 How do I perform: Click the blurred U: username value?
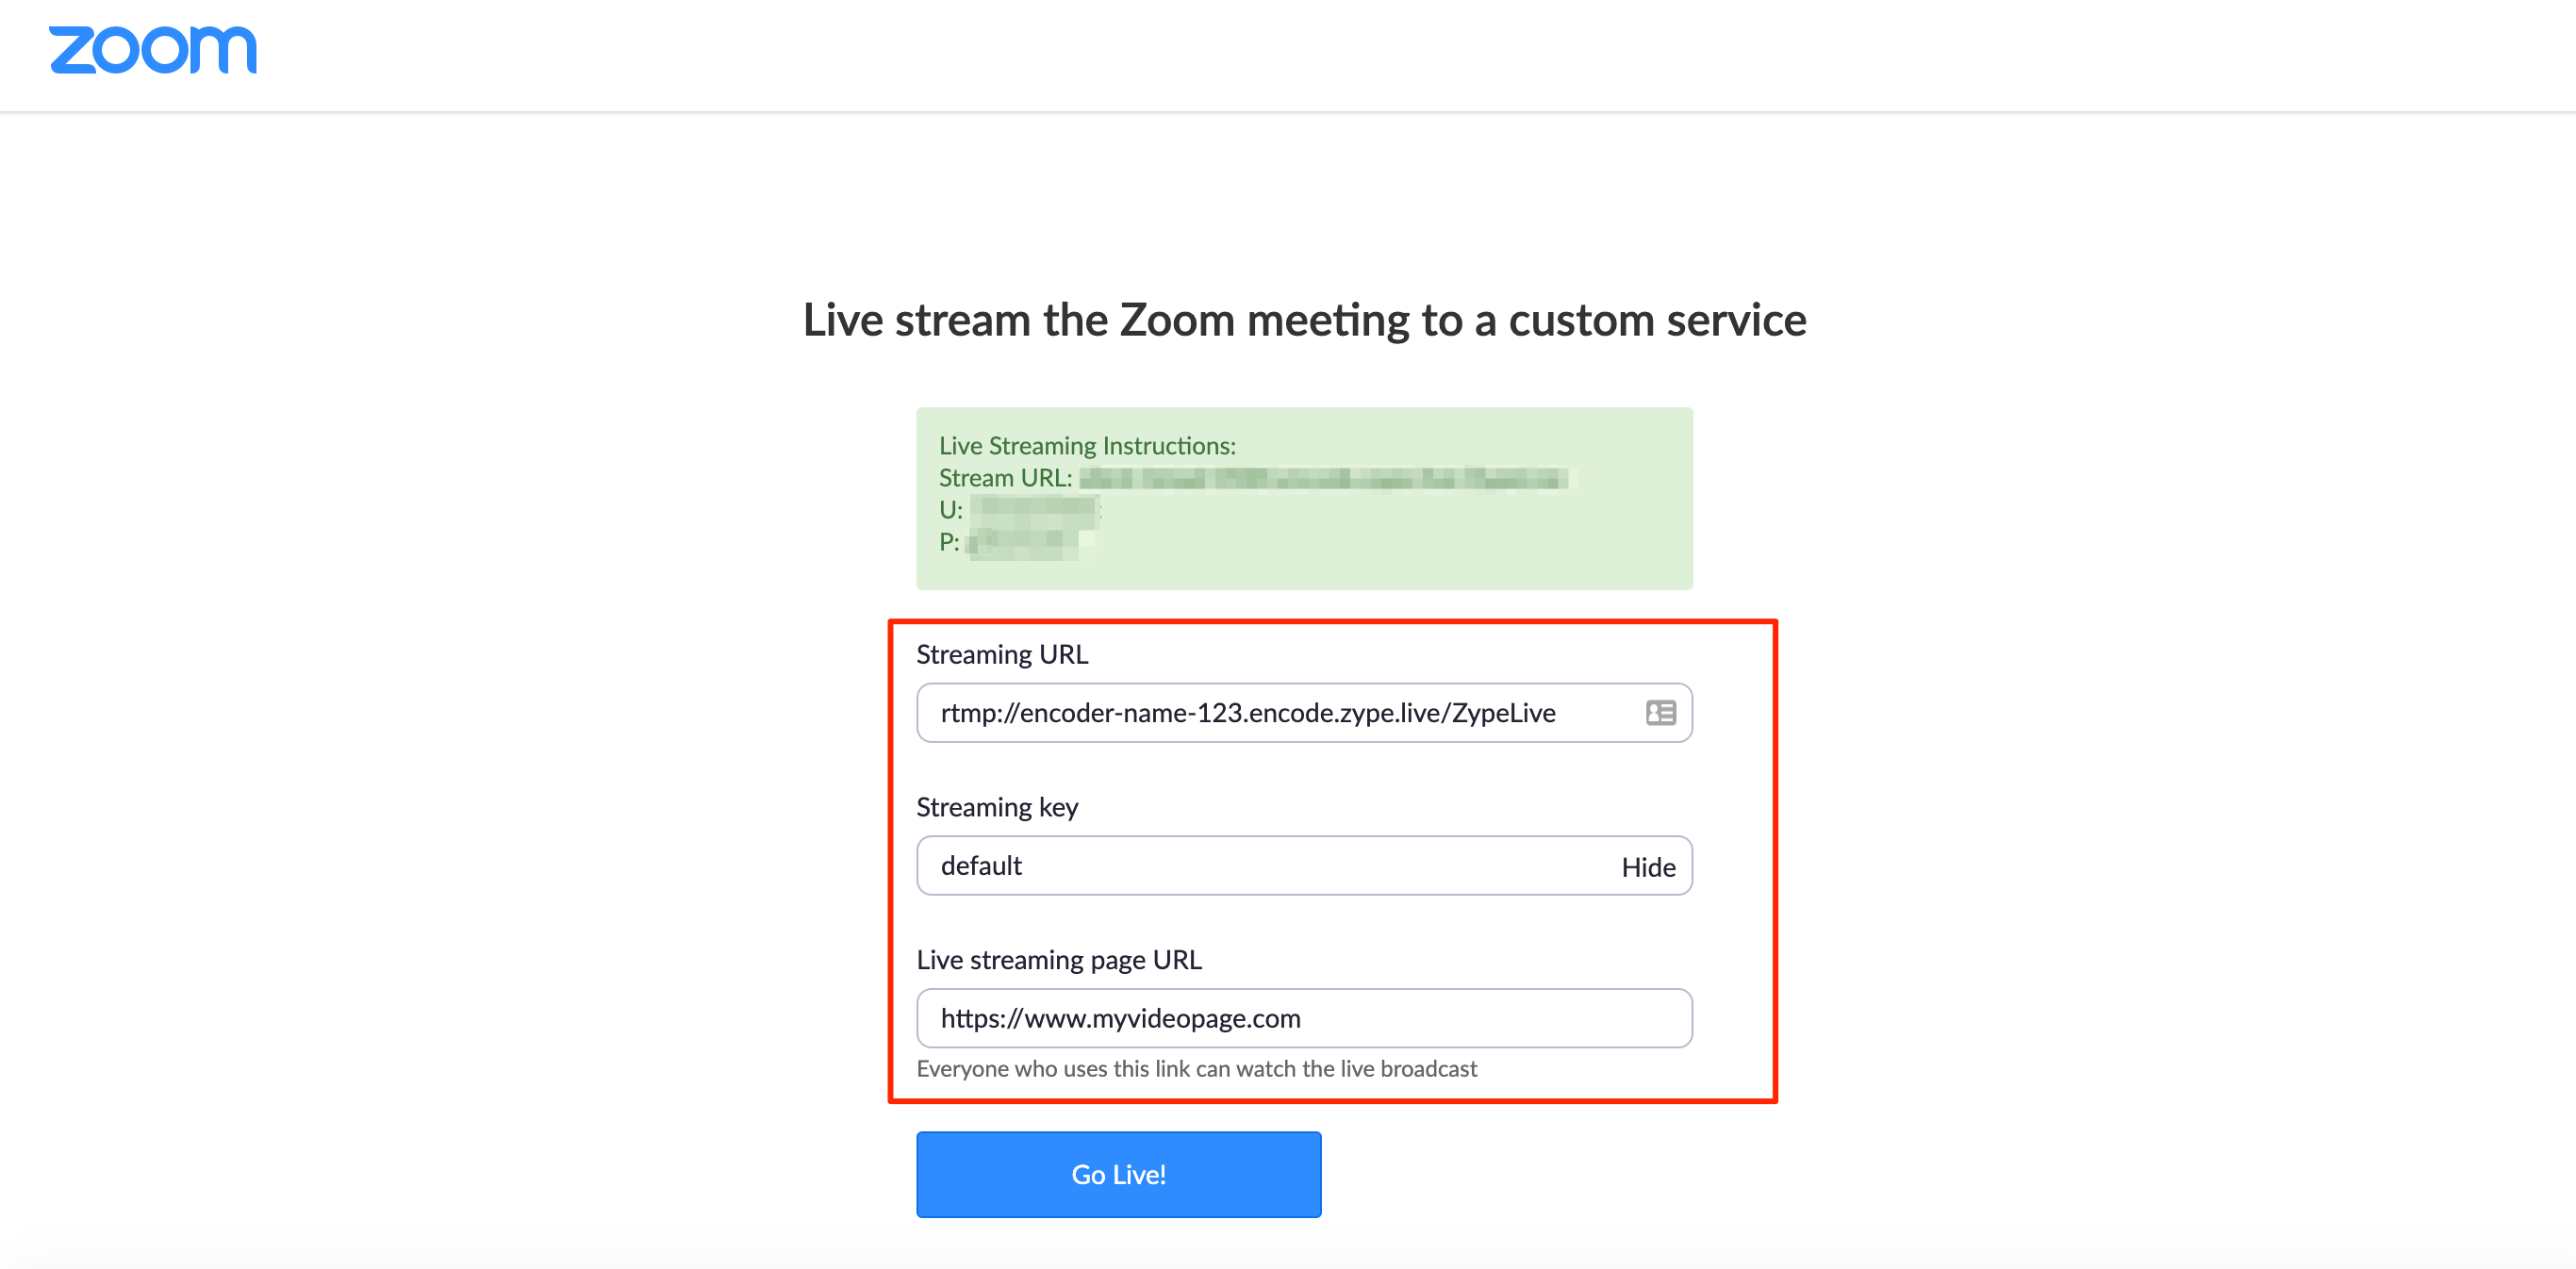click(1035, 510)
